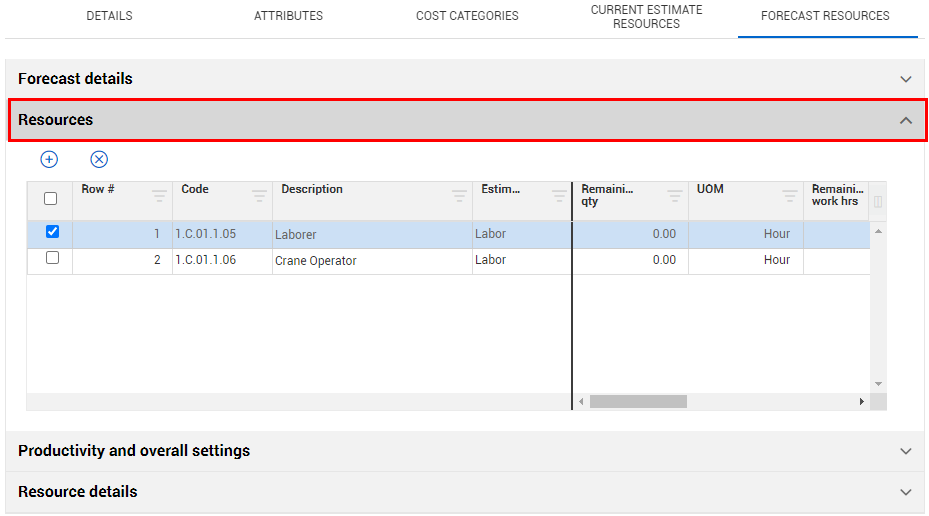Go to Current Estimate Resources tab
The image size is (929, 516).
(x=646, y=17)
